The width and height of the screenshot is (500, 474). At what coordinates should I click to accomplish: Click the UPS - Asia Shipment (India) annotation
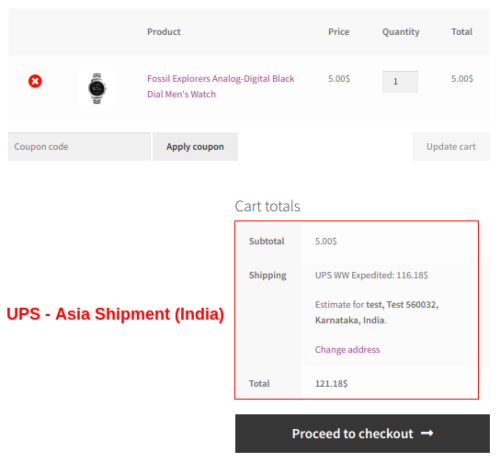115,314
